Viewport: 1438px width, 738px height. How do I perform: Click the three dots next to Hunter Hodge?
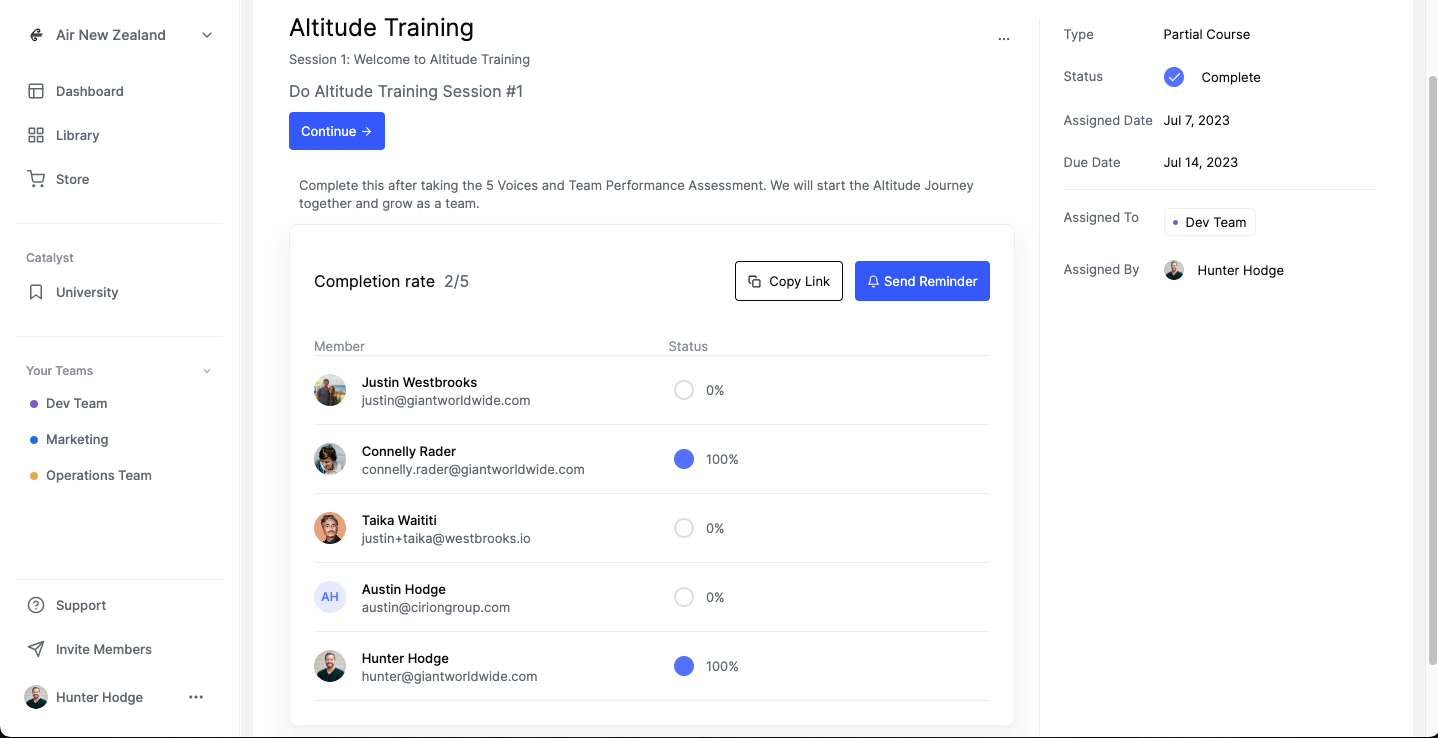click(x=196, y=697)
